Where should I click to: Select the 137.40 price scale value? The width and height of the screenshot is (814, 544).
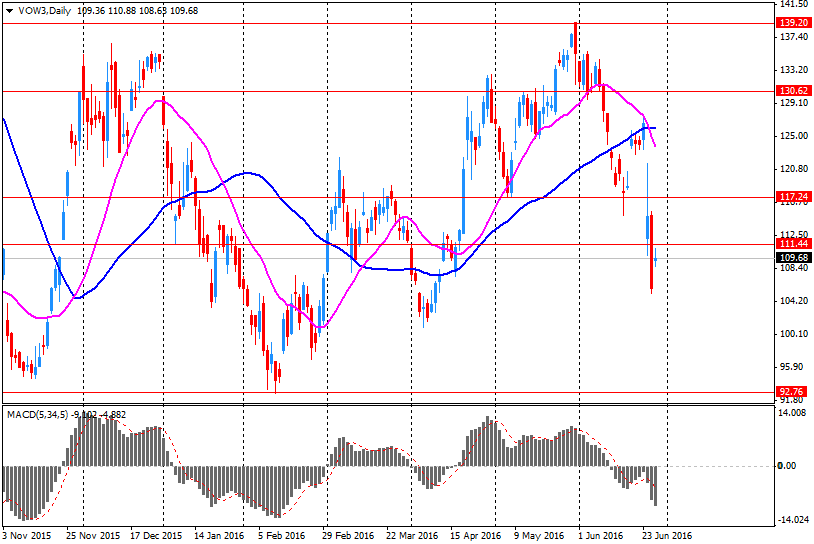point(794,36)
